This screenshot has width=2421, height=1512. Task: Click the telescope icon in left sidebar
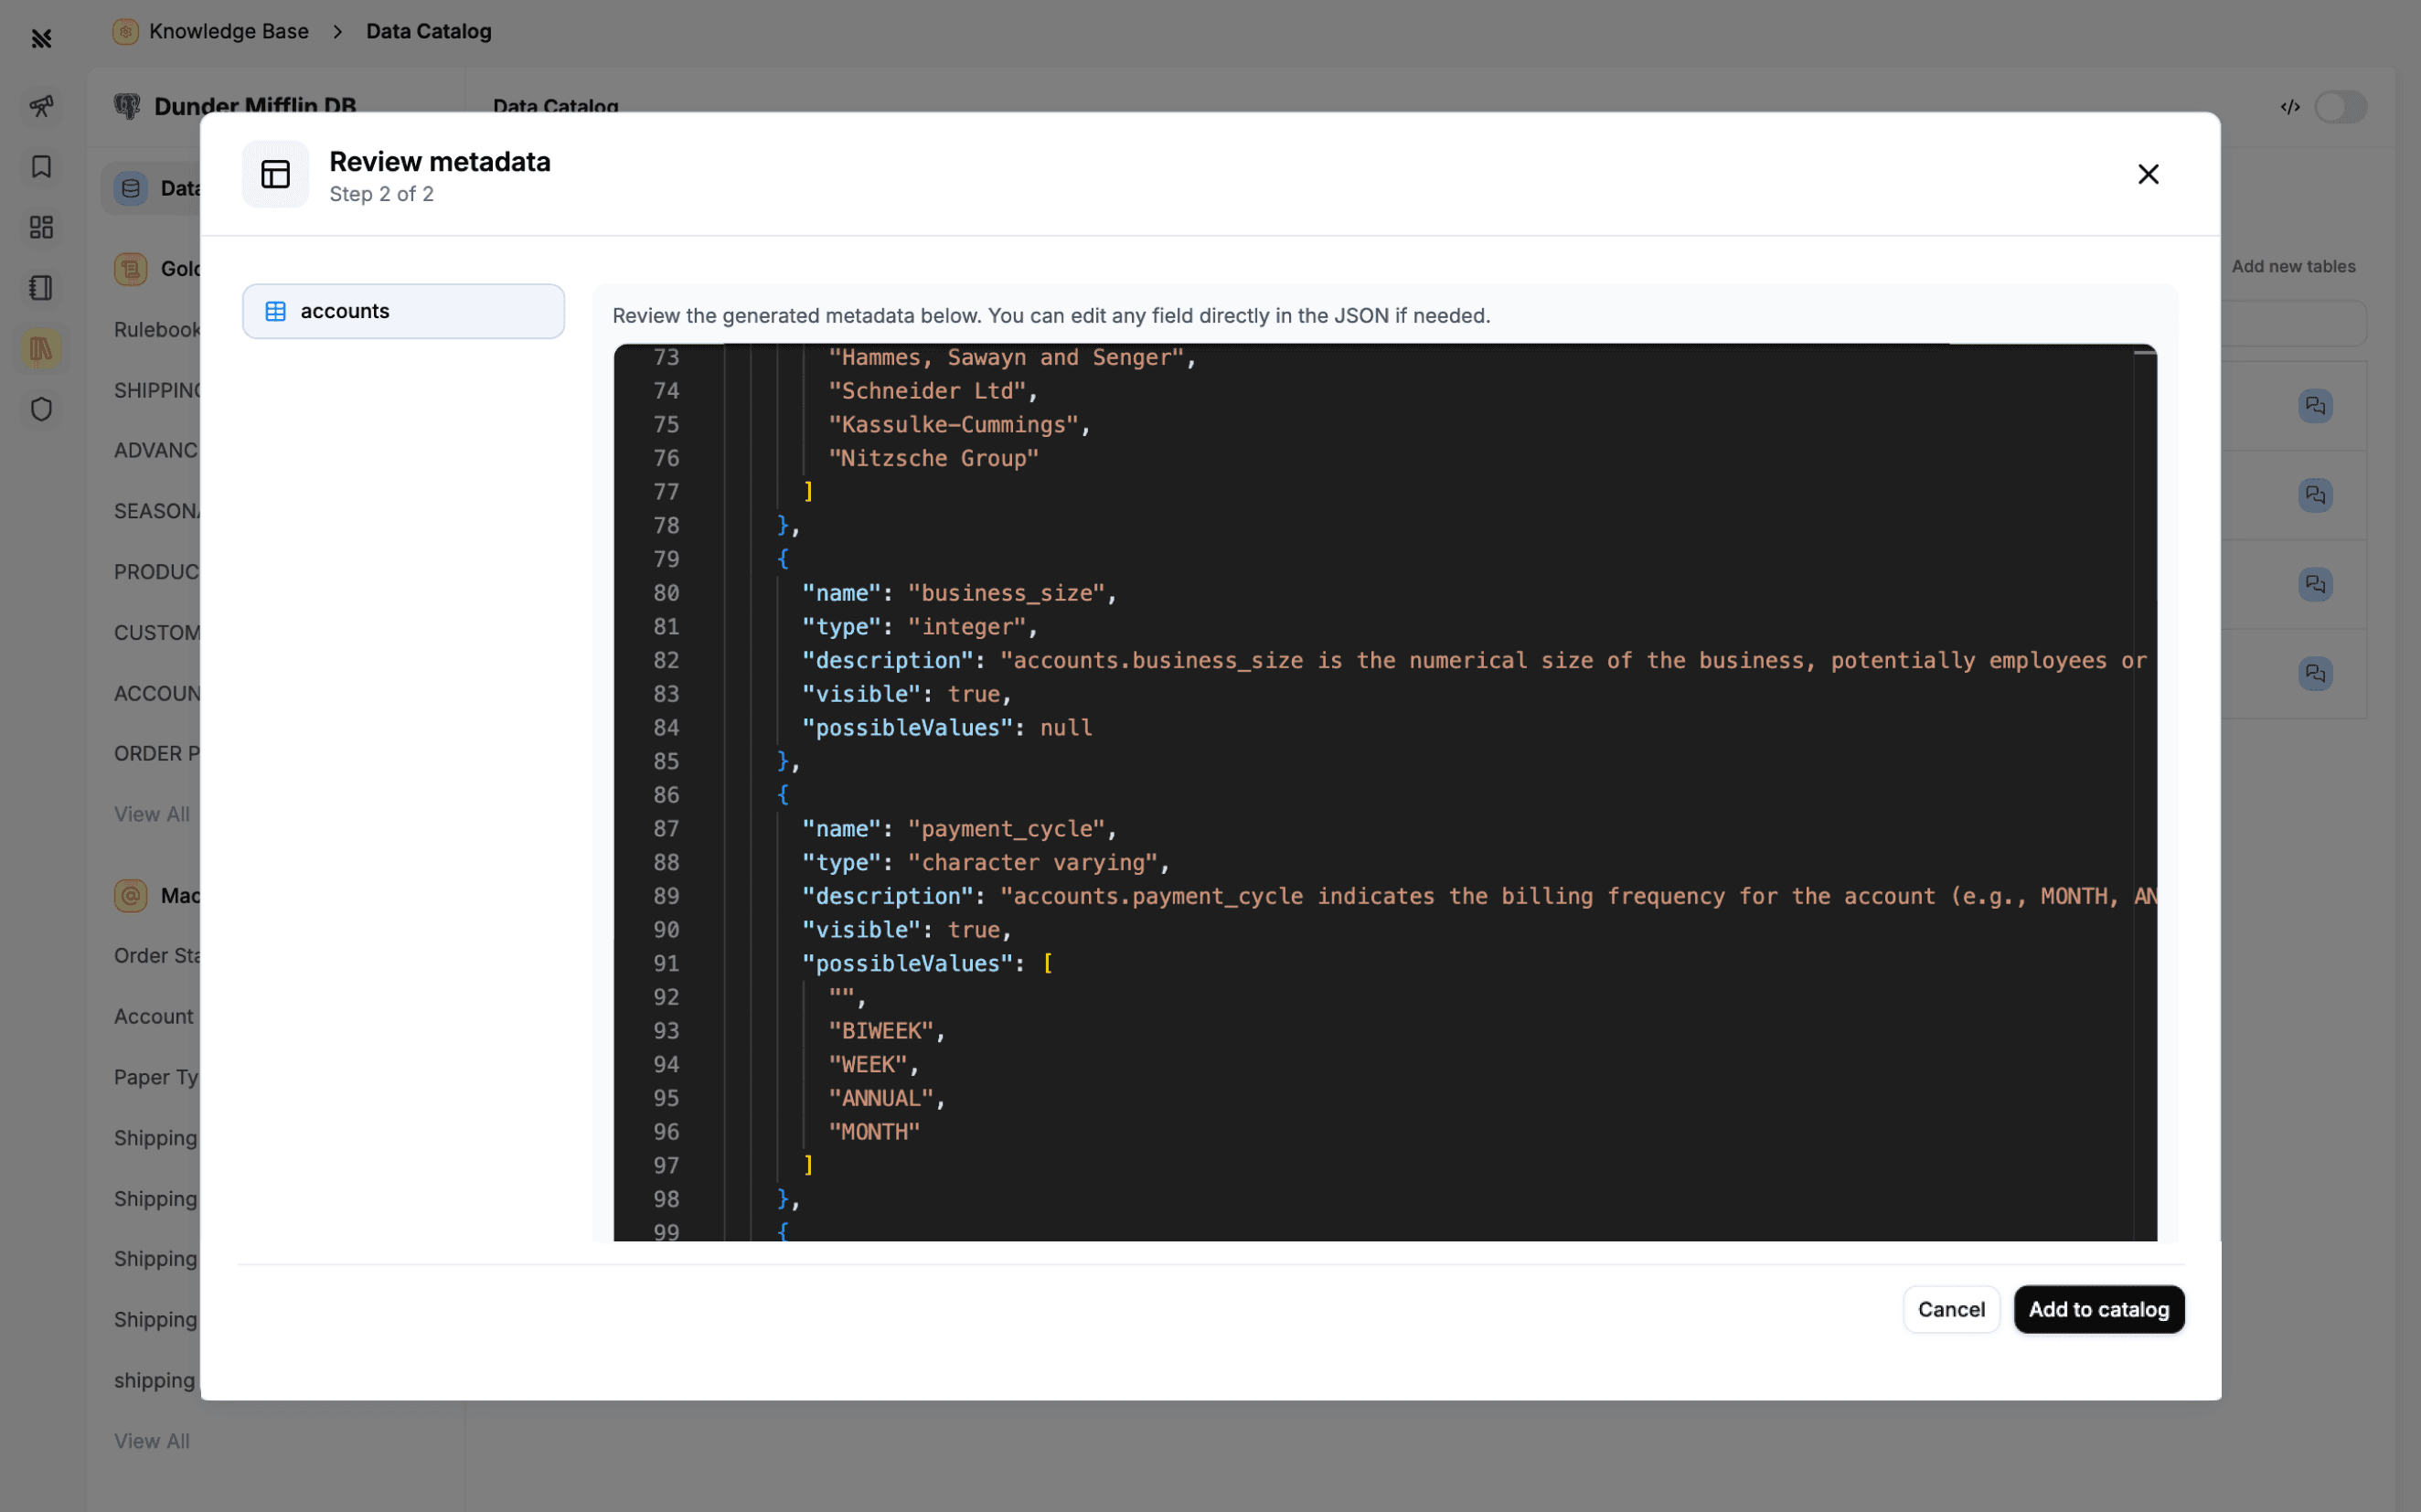pos(41,106)
